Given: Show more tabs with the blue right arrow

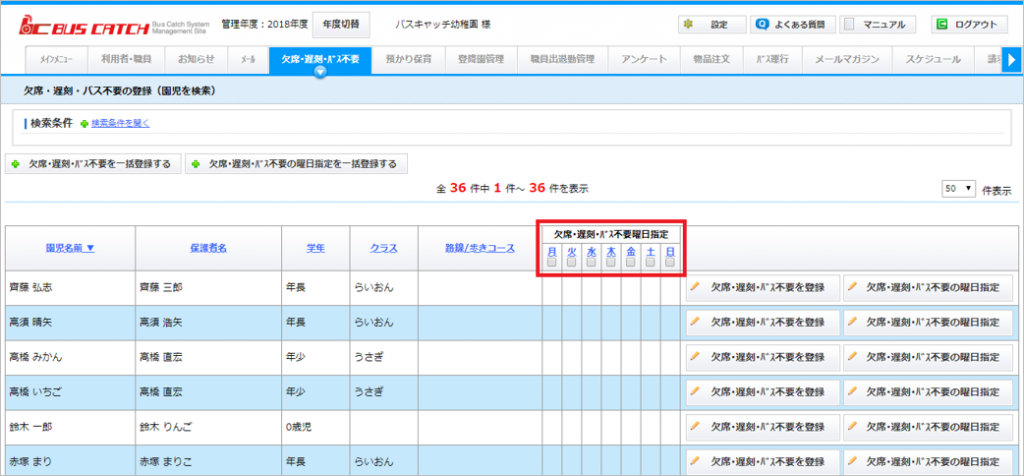Looking at the screenshot, I should coord(1012,60).
